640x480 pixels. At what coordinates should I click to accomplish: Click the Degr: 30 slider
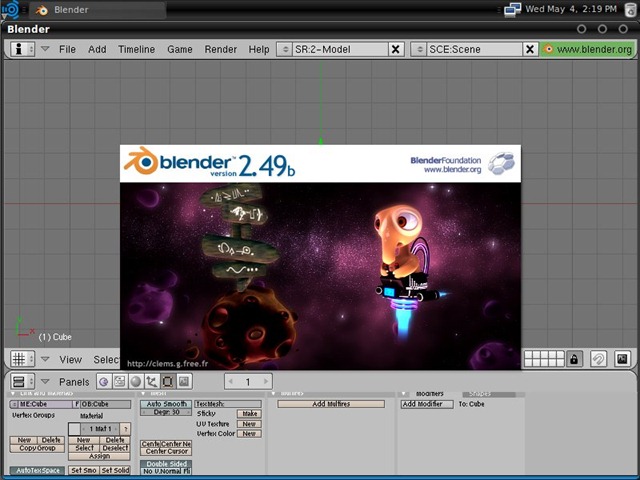[x=166, y=412]
